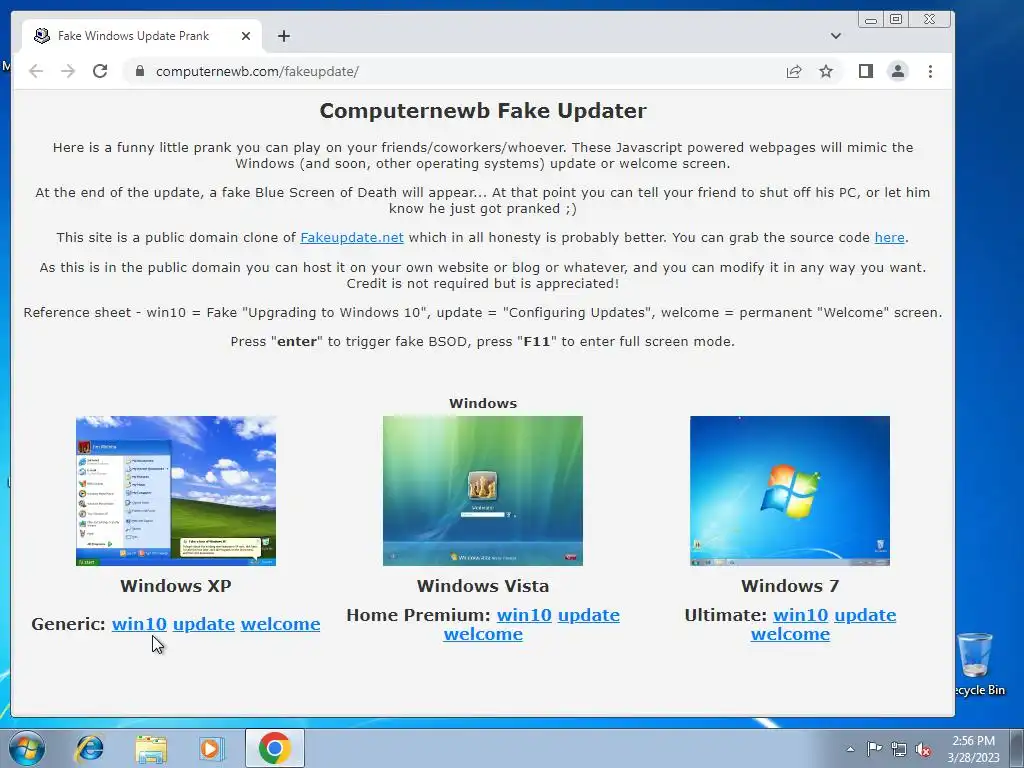This screenshot has height=768, width=1024.
Task: Share this page from the address bar
Action: click(793, 71)
